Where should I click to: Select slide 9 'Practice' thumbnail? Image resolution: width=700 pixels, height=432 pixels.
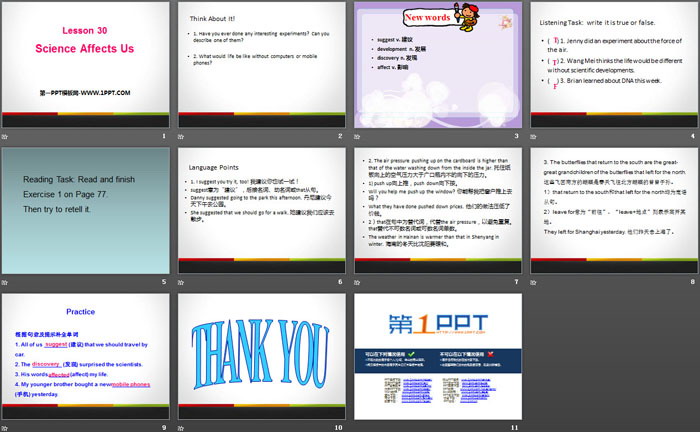click(86, 356)
